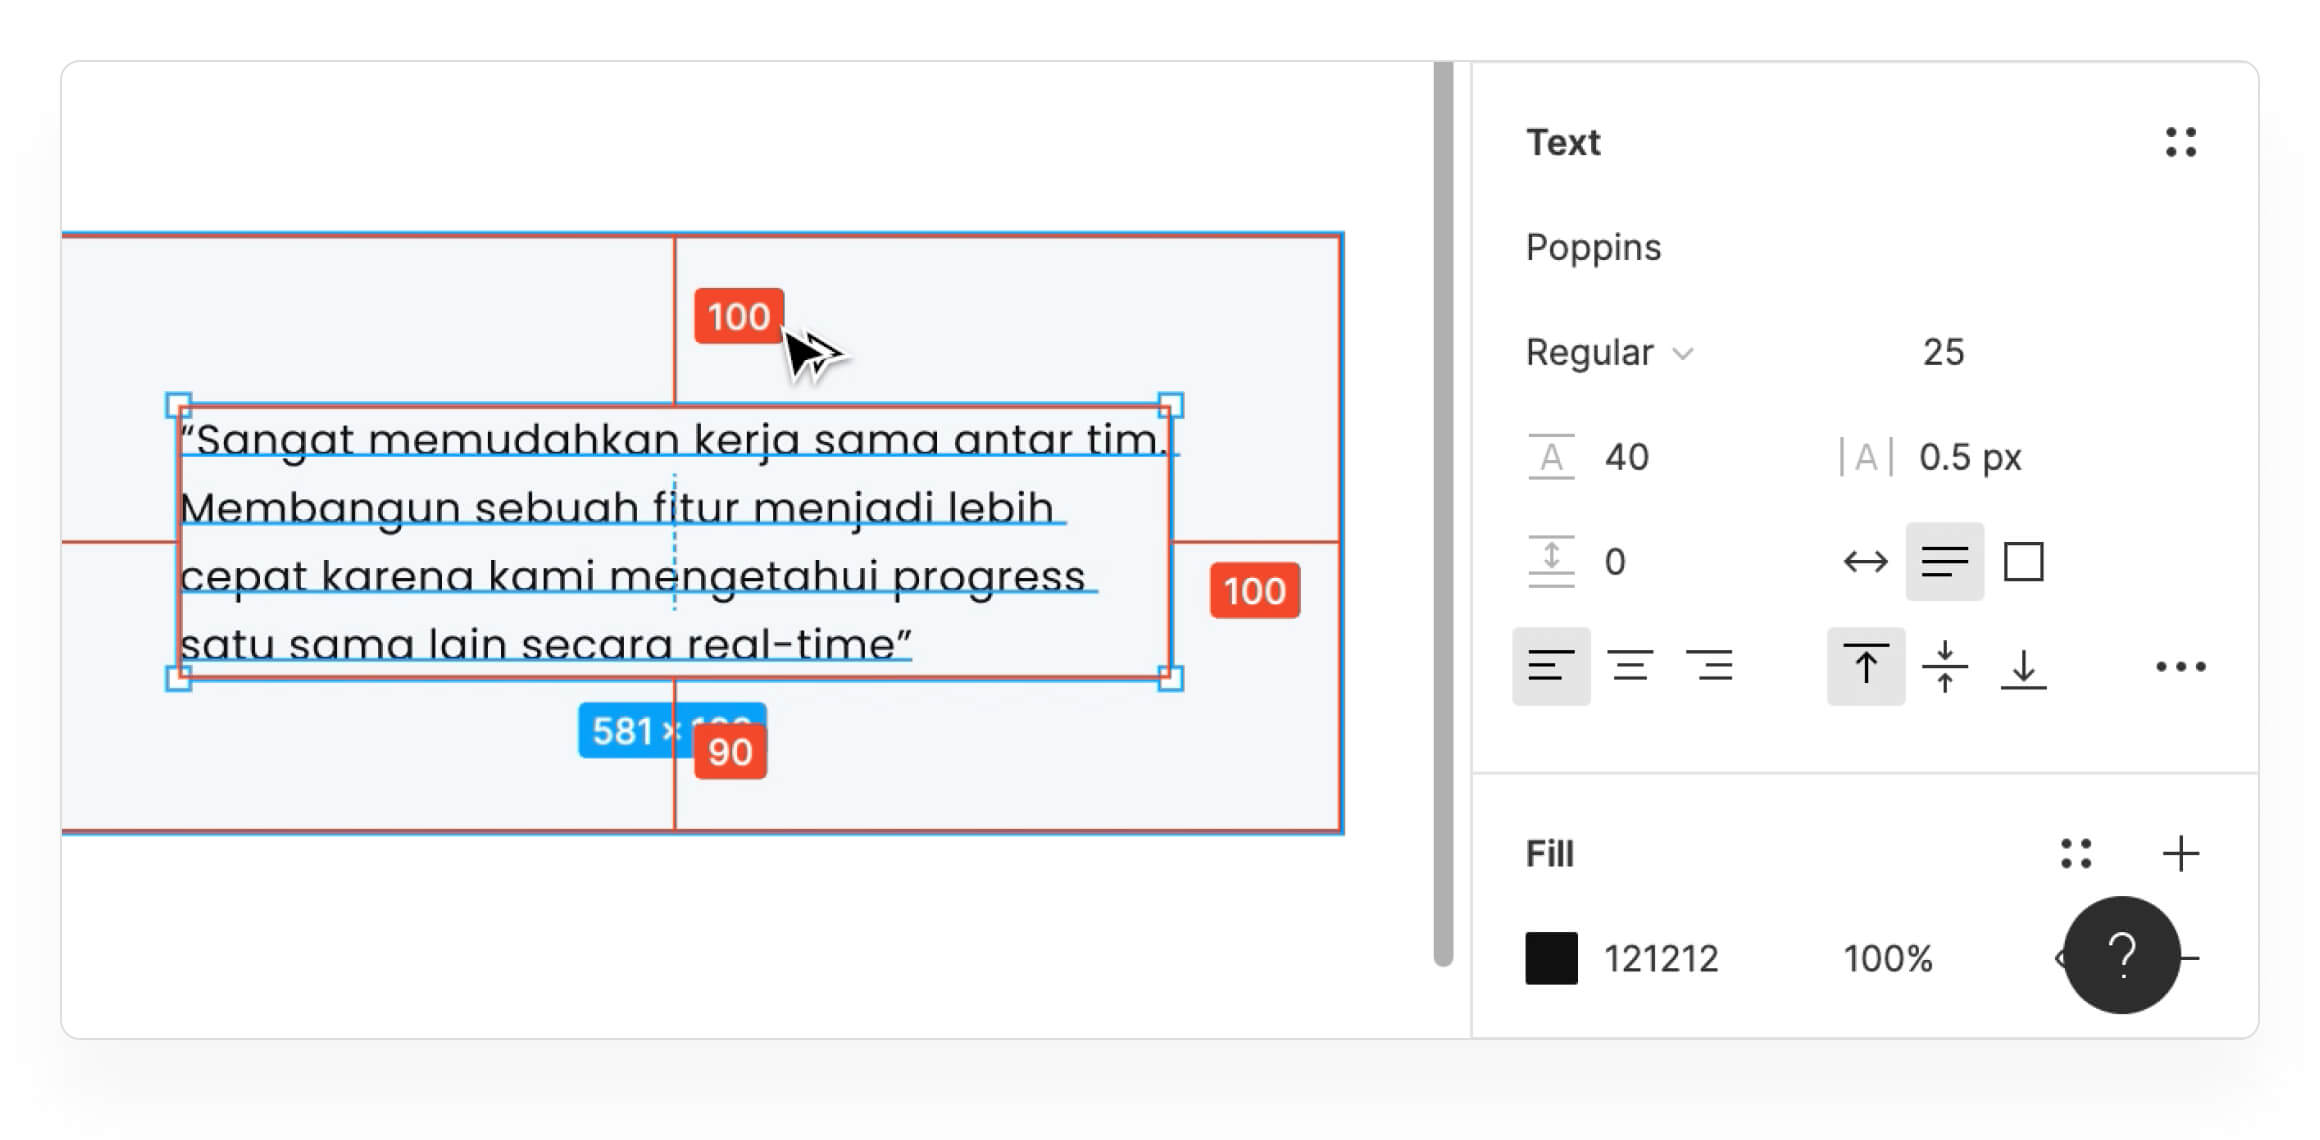Image resolution: width=2320 pixels, height=1140 pixels.
Task: Select auto width text resizing icon
Action: click(1865, 562)
